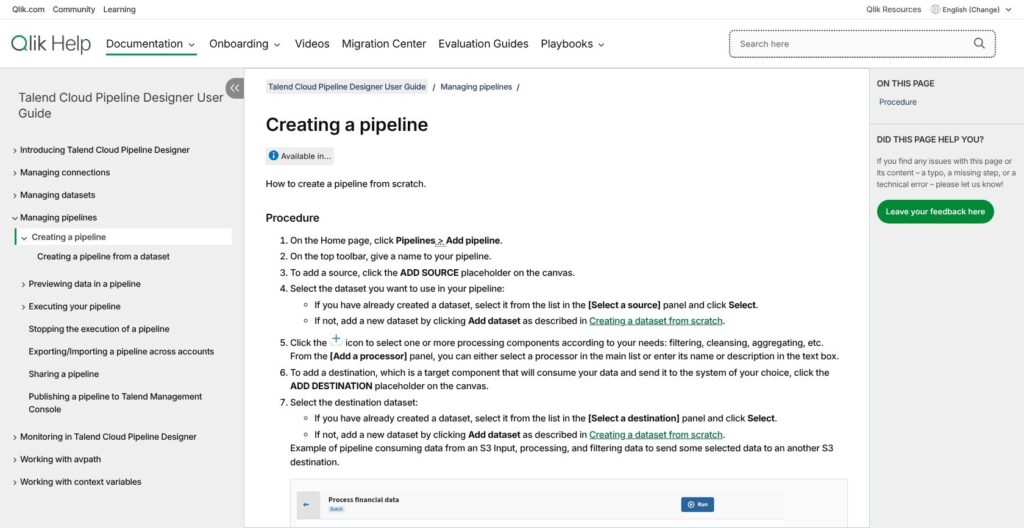The height and width of the screenshot is (528, 1024).
Task: Expand Monitoring in Talend Cloud Pipeline Designer
Action: pyautogui.click(x=15, y=437)
